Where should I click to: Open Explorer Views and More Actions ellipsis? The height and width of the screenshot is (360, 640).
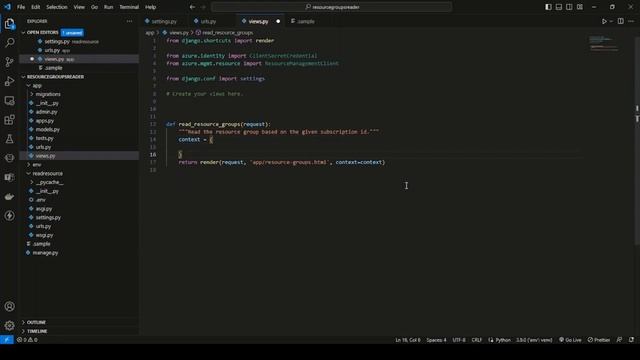tap(129, 21)
